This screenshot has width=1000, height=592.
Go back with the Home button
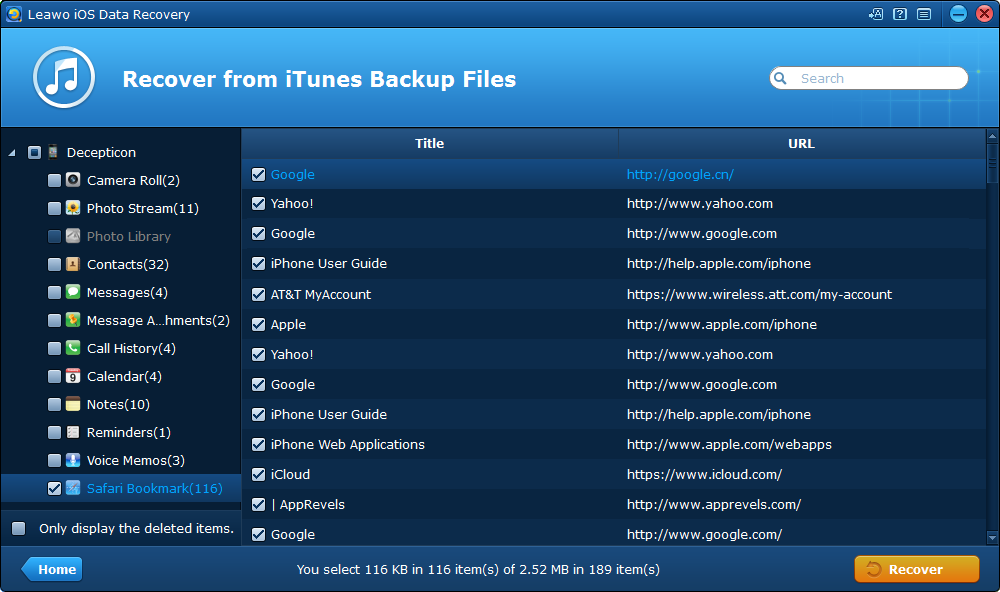point(52,569)
